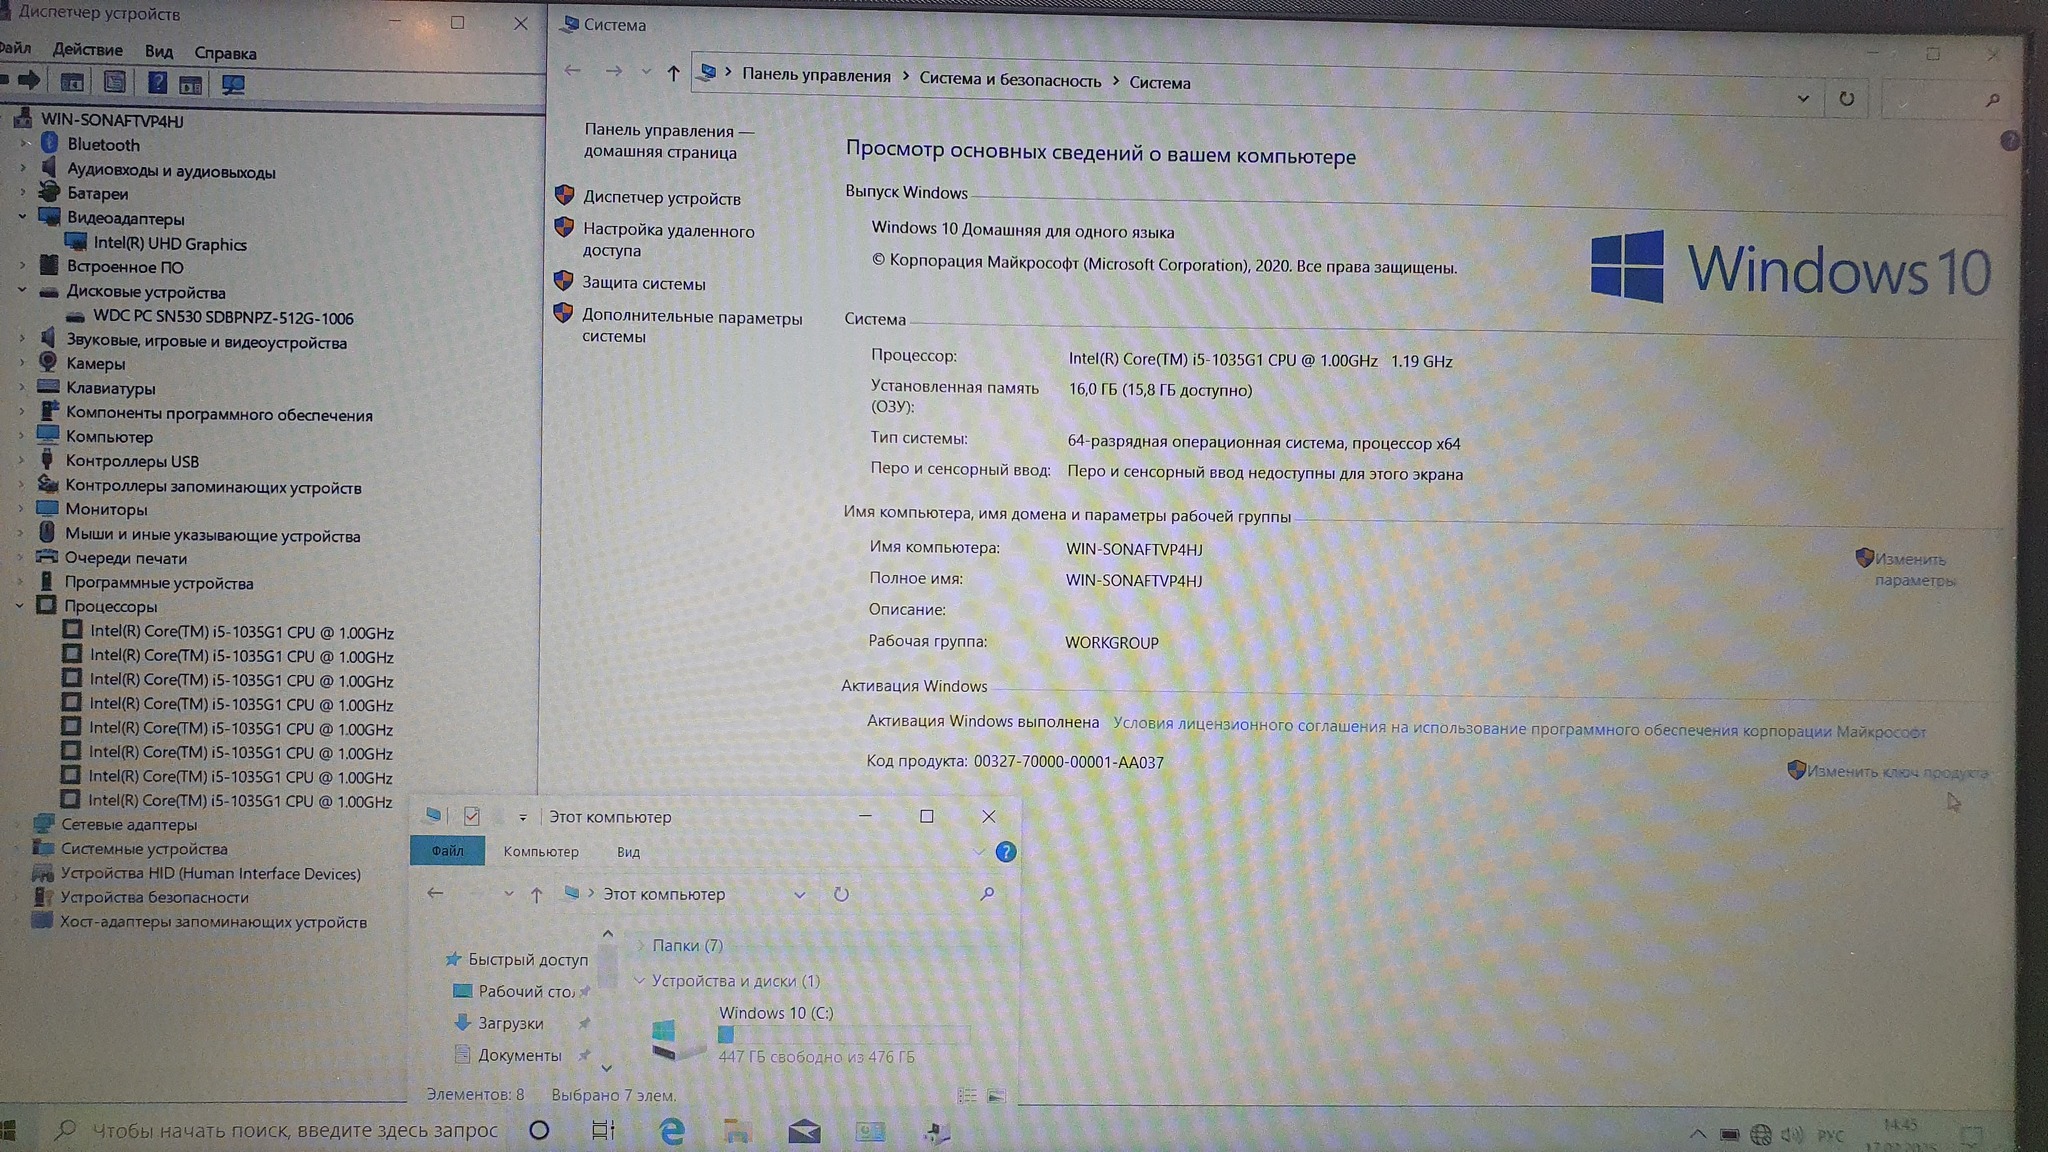Click the blue Help toolbar icon in Device Manager
The image size is (2048, 1152).
[157, 83]
